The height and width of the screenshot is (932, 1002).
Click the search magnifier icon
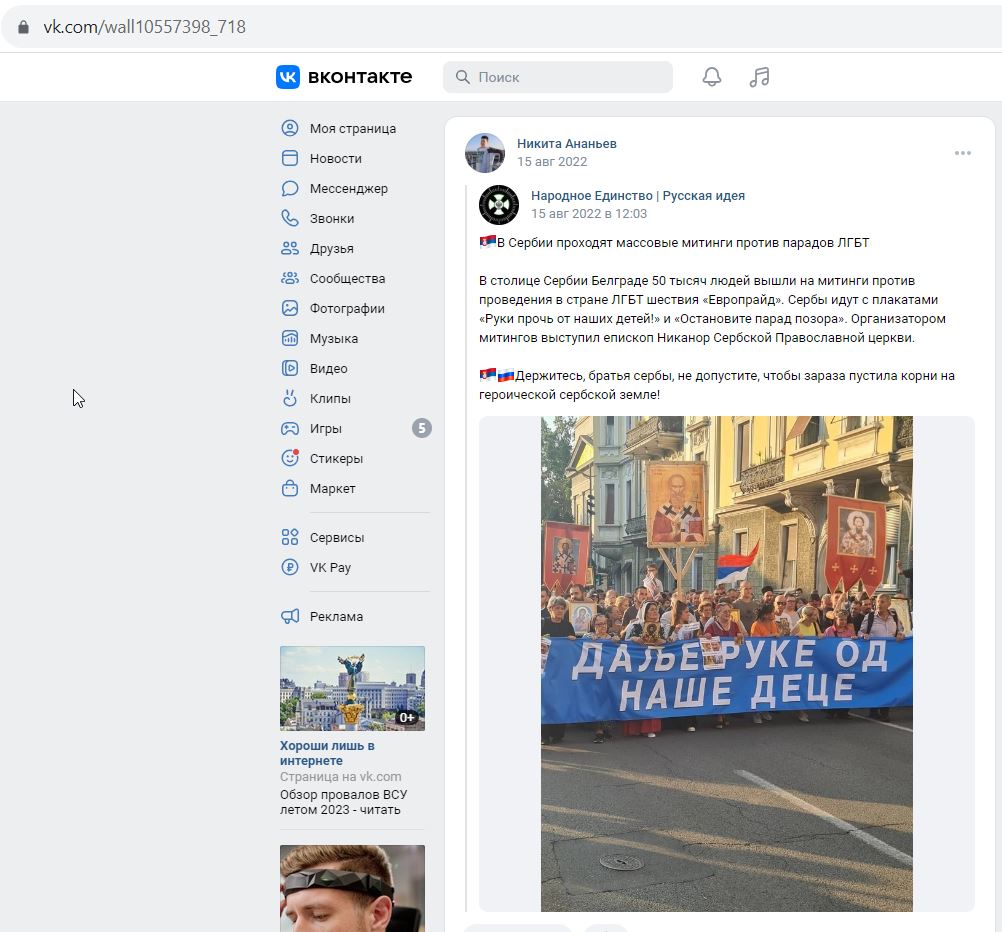coord(463,77)
